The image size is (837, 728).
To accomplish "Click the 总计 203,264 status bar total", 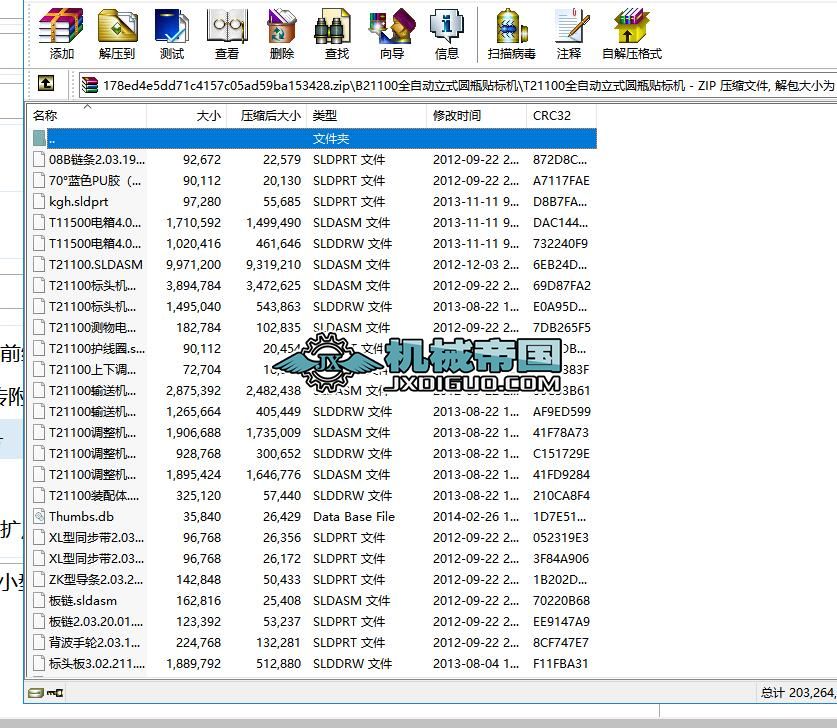I will 798,693.
